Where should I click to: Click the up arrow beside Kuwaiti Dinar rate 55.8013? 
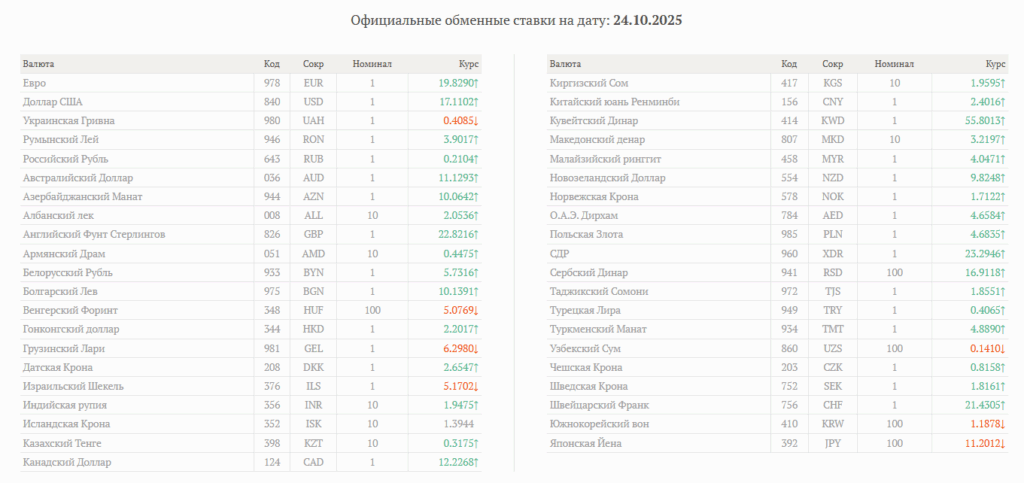(x=1002, y=121)
